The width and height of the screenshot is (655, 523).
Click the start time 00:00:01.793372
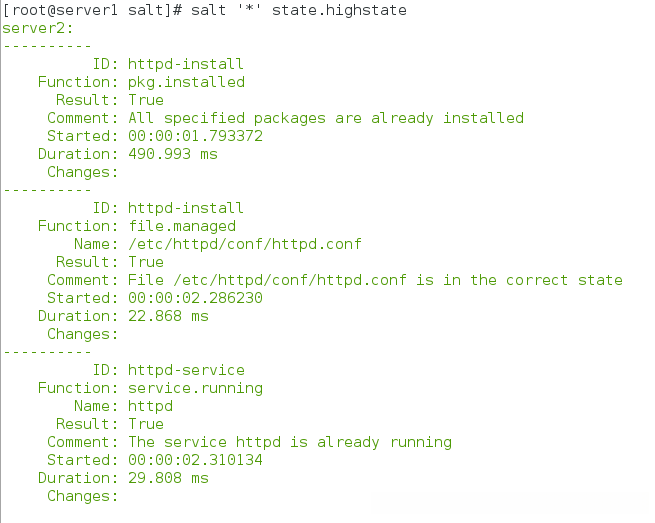(195, 136)
